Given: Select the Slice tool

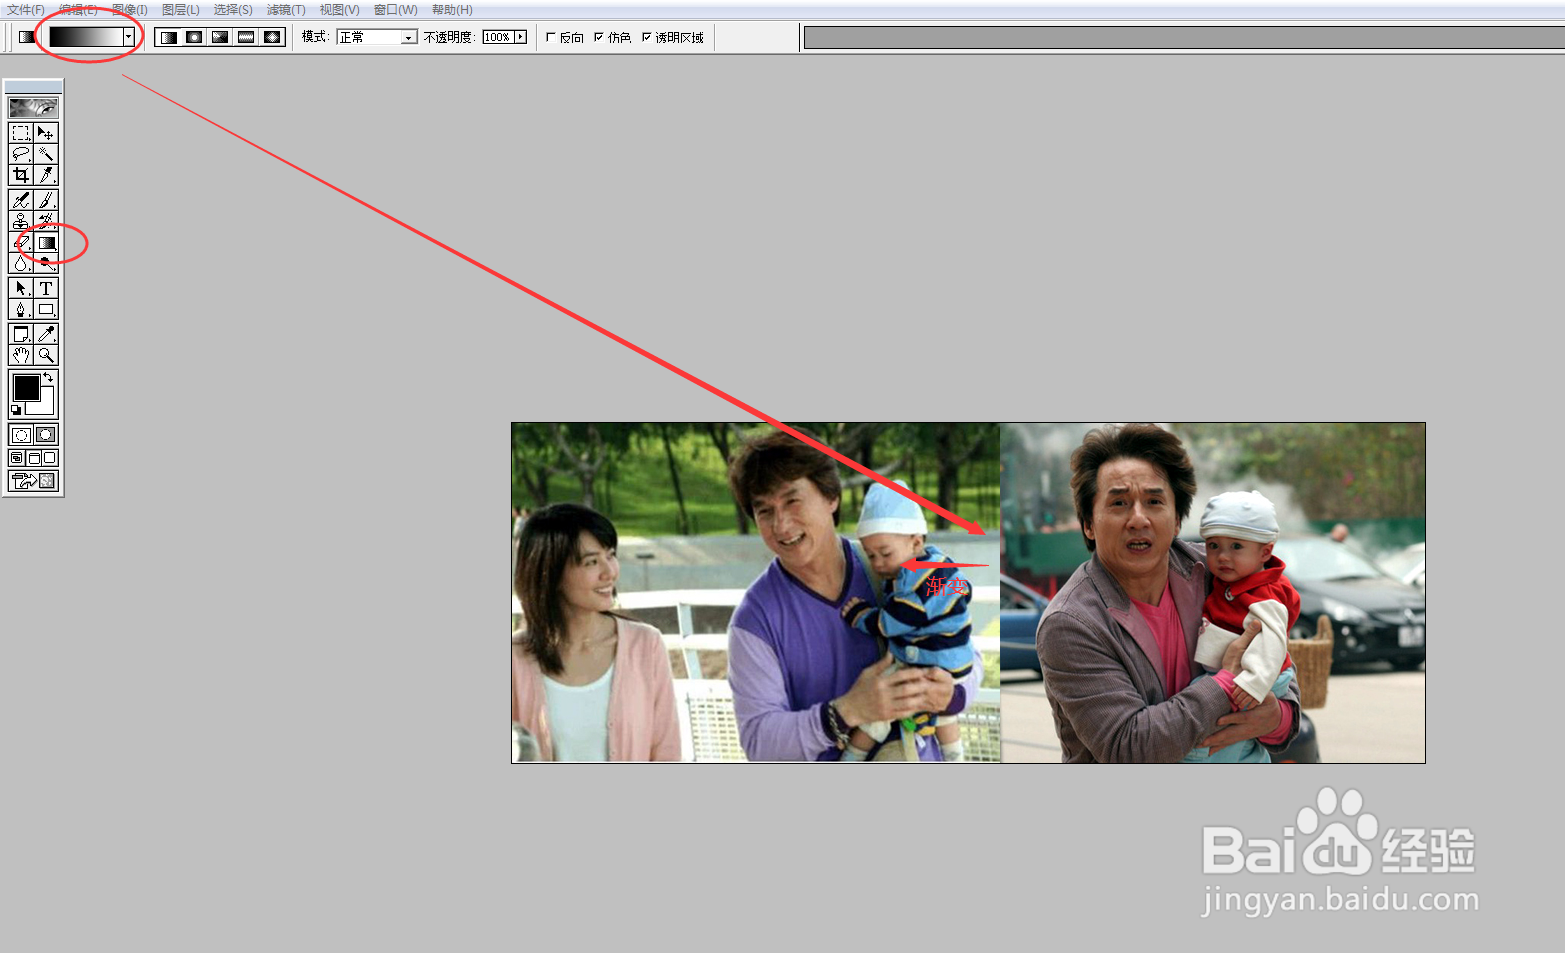Looking at the screenshot, I should point(46,175).
